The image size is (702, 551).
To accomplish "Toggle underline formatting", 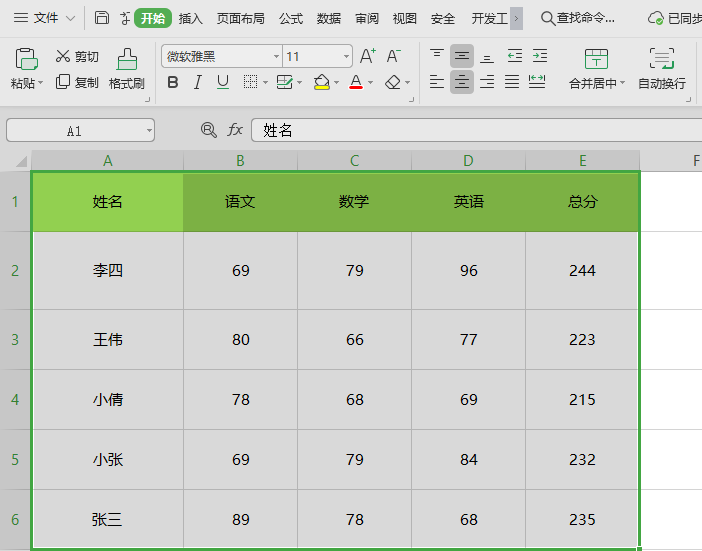I will pos(222,82).
